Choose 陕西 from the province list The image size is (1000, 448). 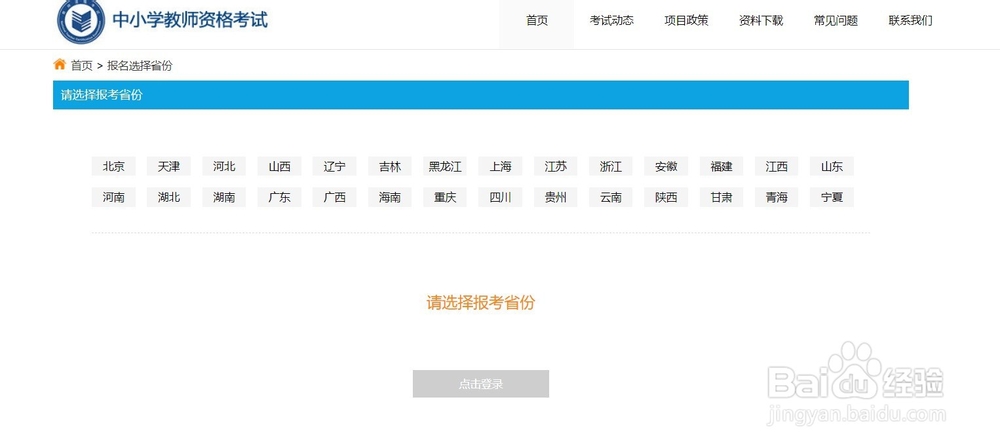[666, 197]
